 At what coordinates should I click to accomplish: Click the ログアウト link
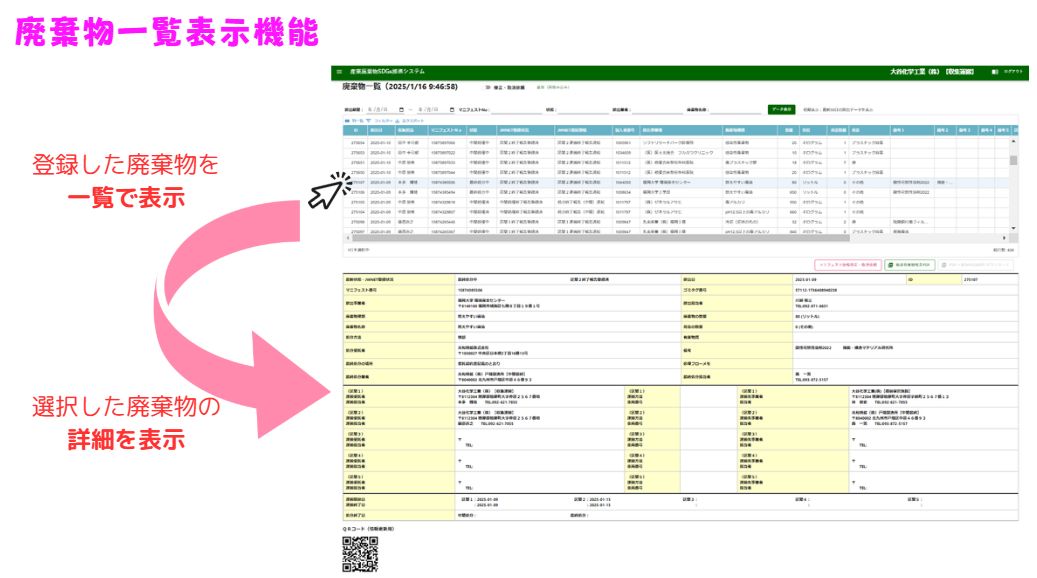coord(1013,72)
